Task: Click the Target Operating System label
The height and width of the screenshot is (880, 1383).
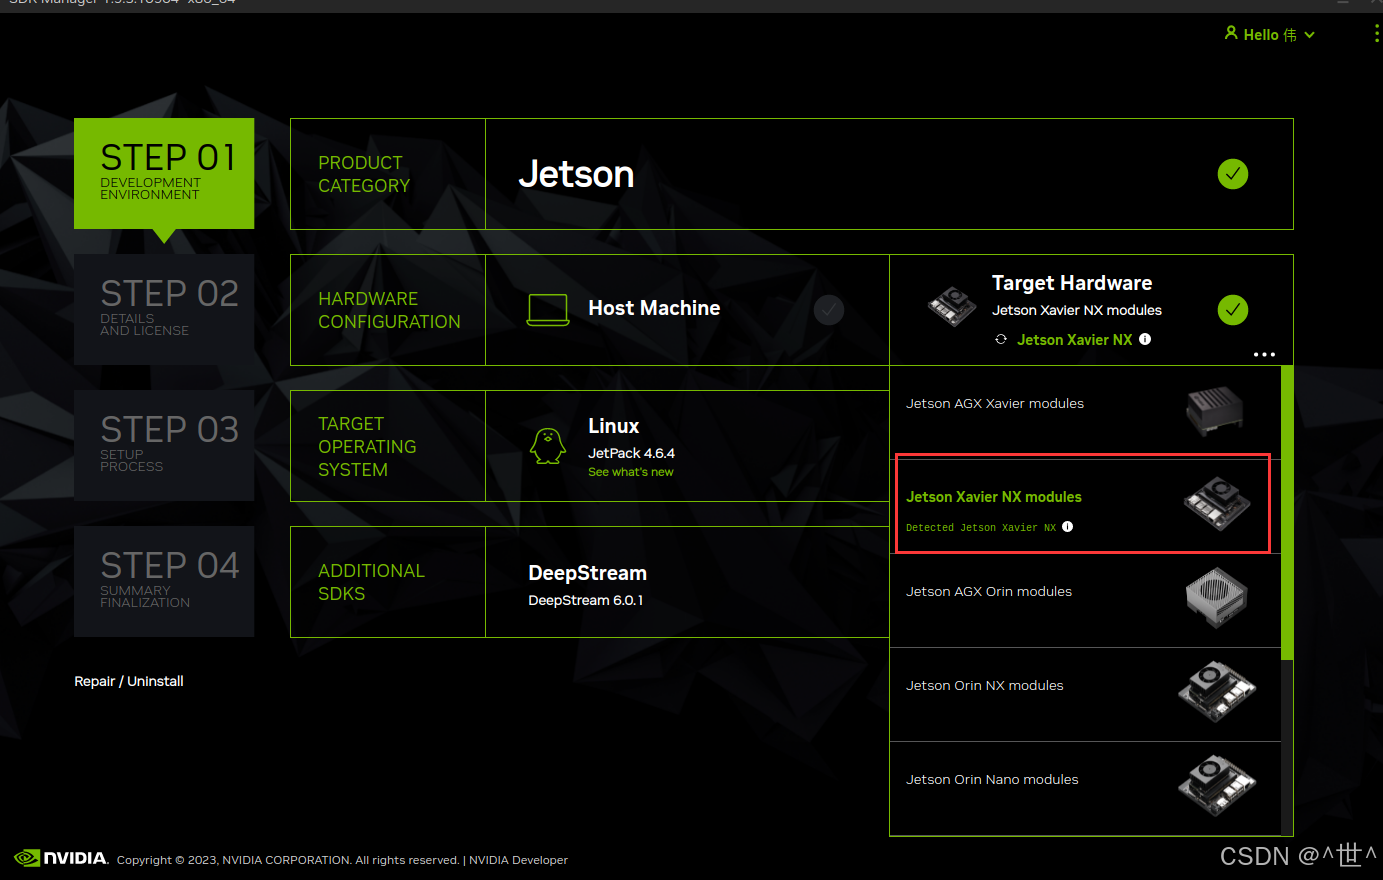Action: coord(367,446)
